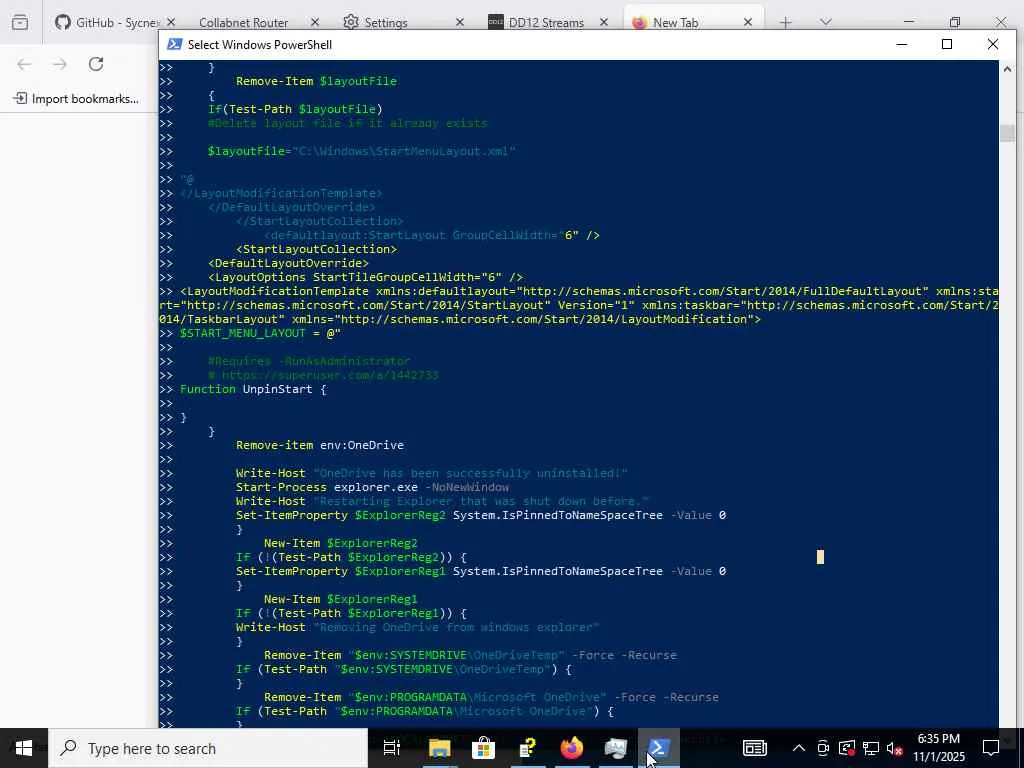Click 'New-Item $ExplorerReg1' line
Viewport: 1024px width, 768px height.
[340, 599]
